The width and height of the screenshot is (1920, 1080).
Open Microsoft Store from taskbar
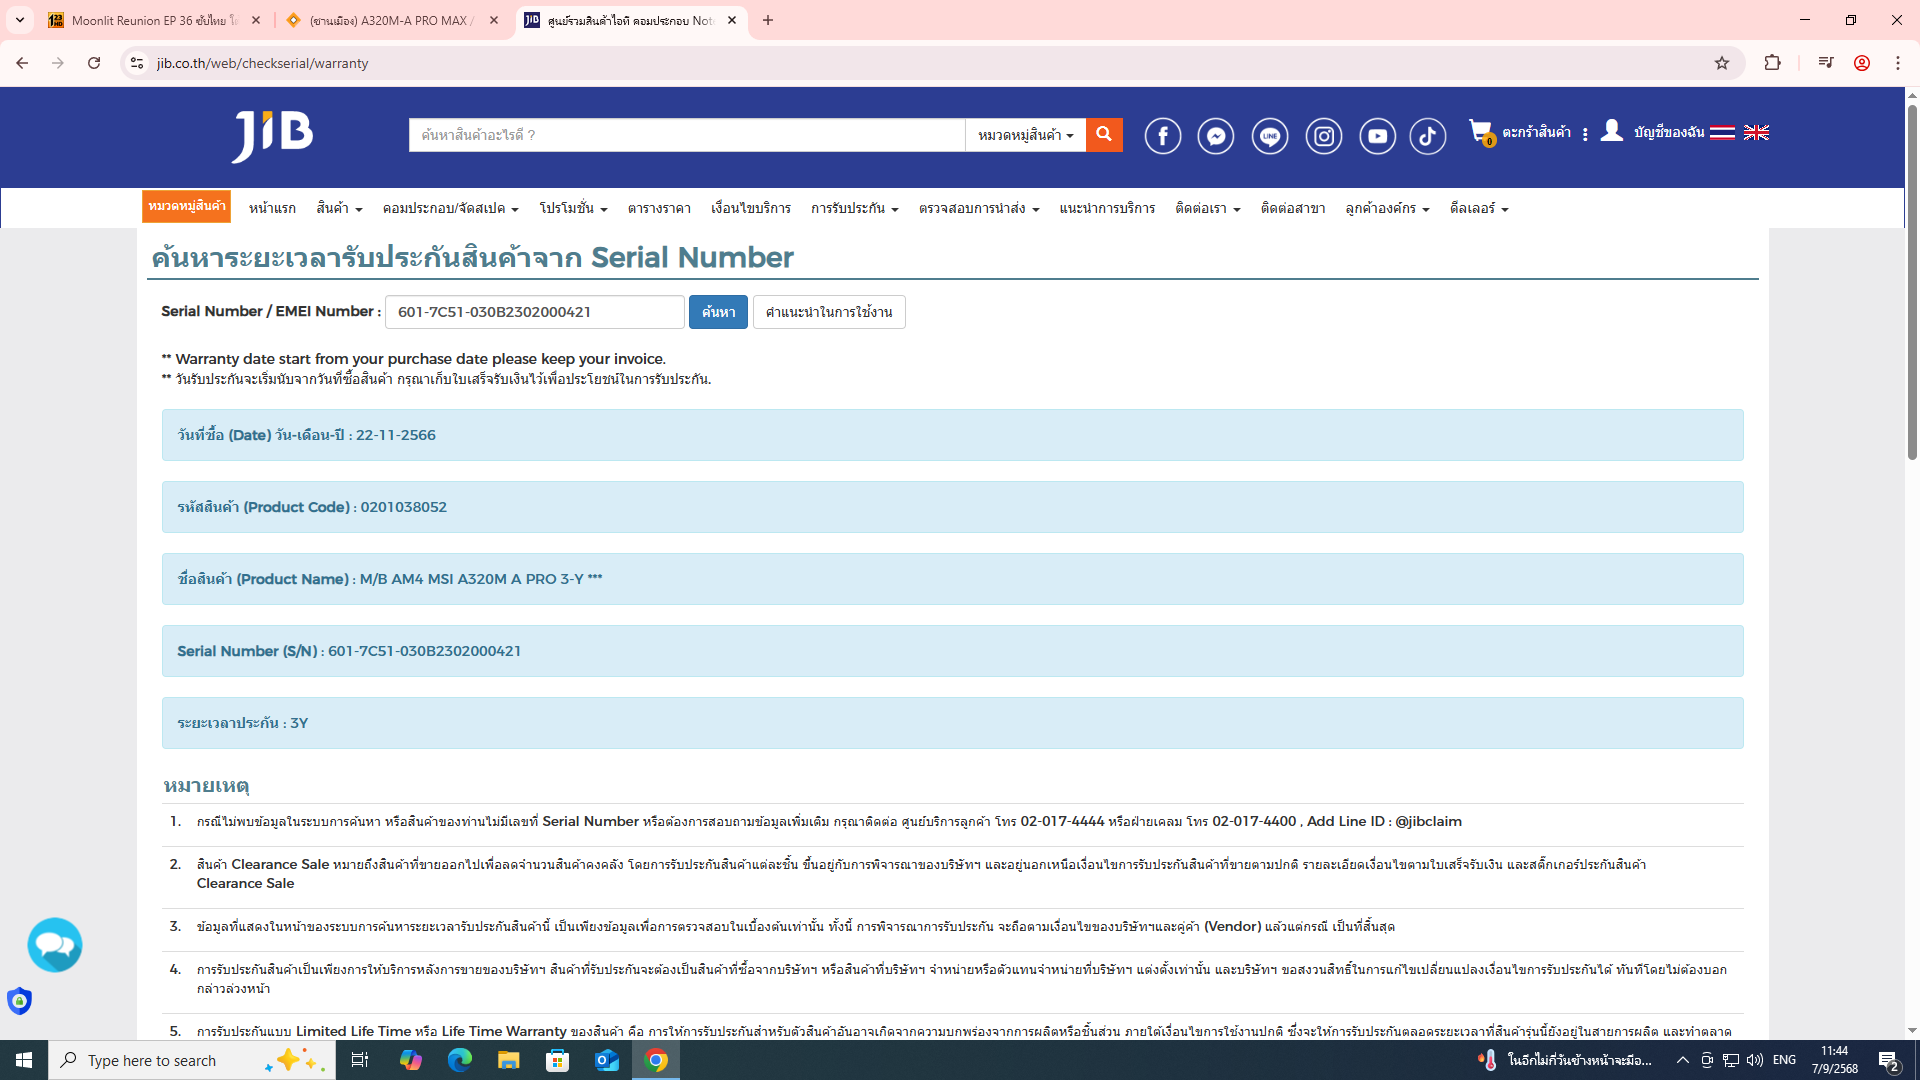point(557,1060)
